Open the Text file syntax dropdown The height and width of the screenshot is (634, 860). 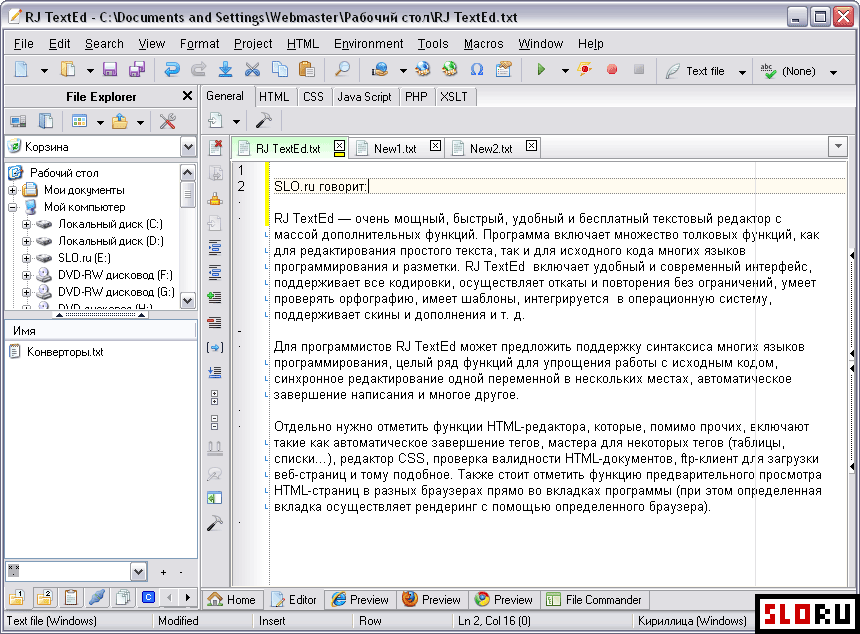[x=742, y=72]
